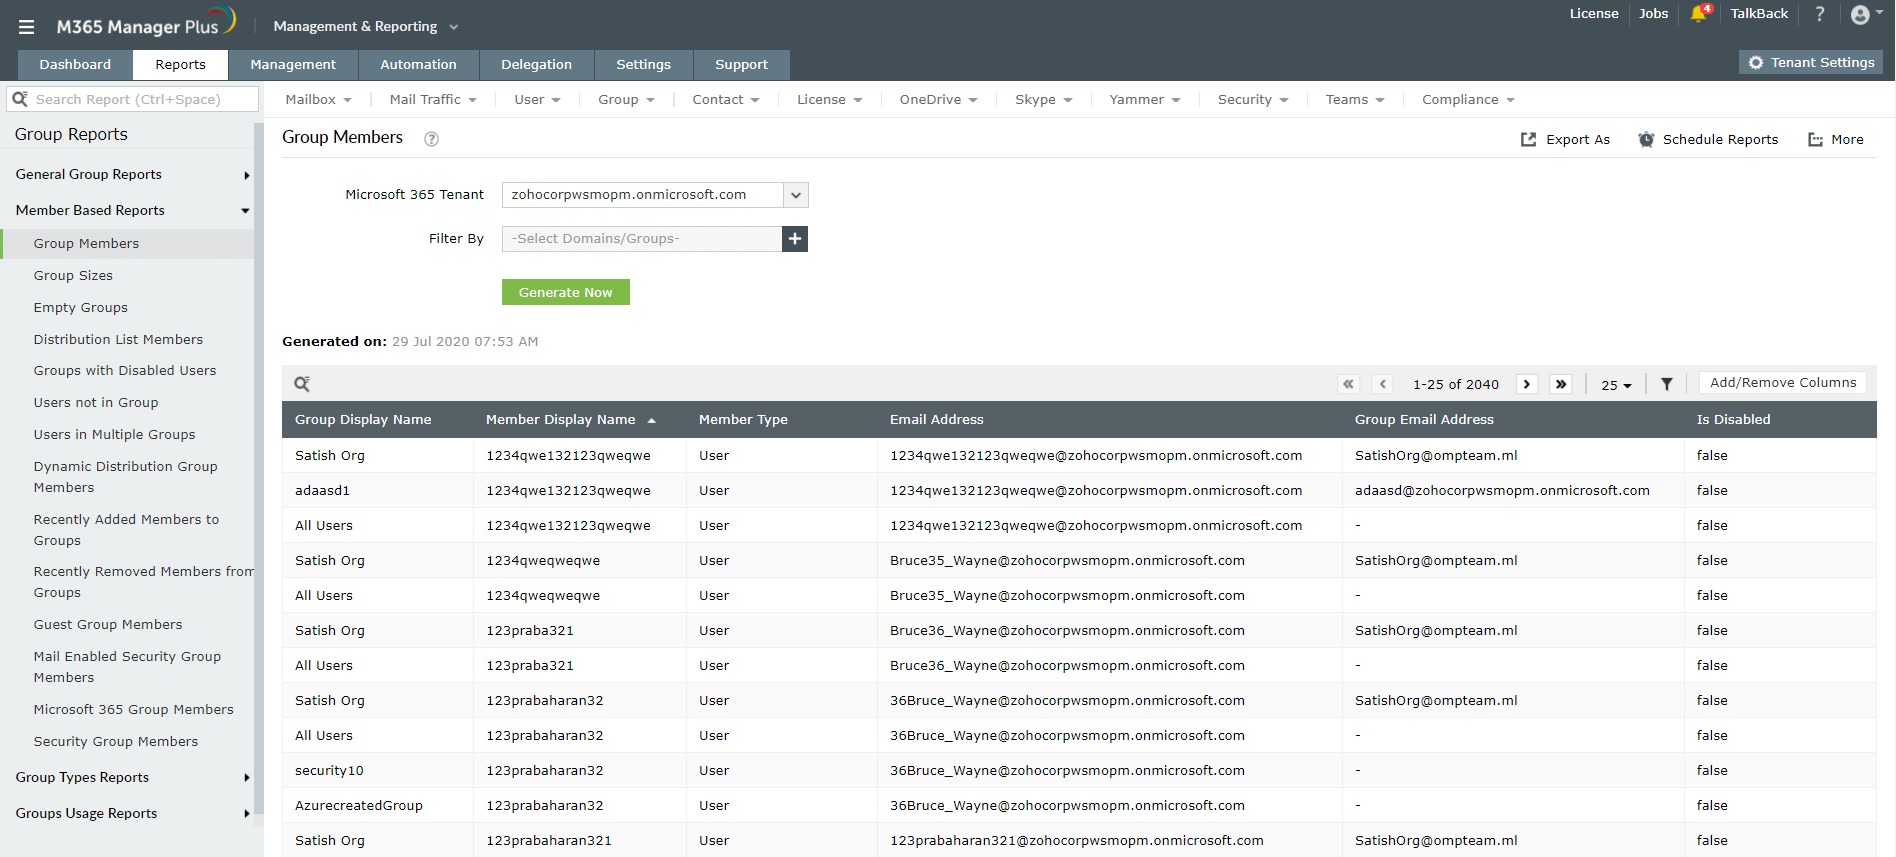Click the Generate Now button
Screen dimensions: 1896x857
pos(565,292)
